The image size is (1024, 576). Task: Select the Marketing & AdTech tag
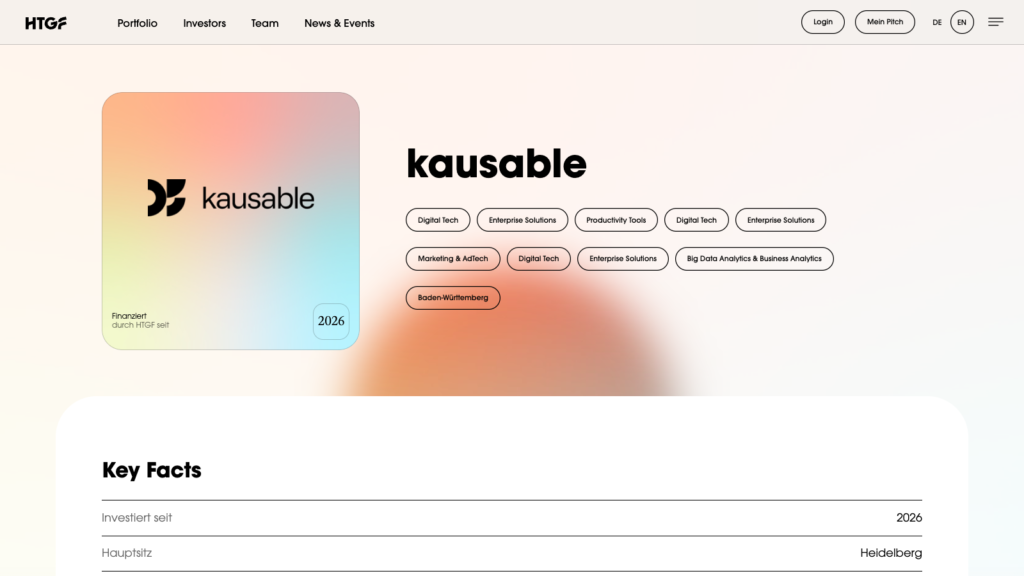pos(453,259)
